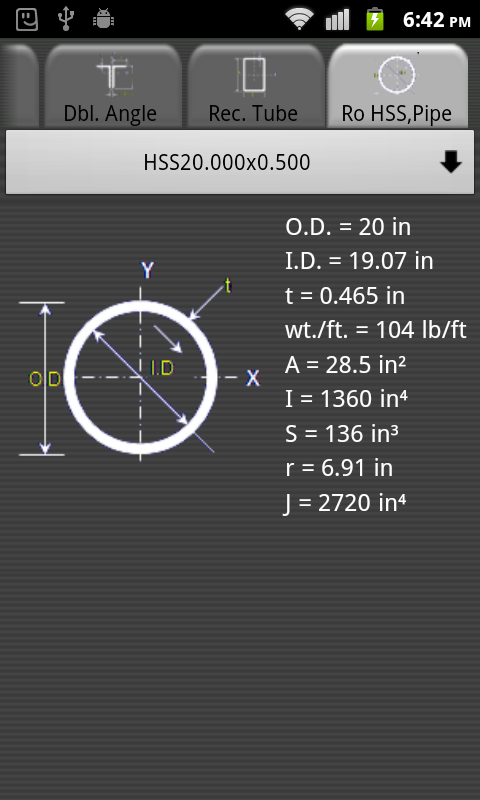The width and height of the screenshot is (480, 800).
Task: Tap the I = 1360 in⁴ value
Action: [x=346, y=399]
